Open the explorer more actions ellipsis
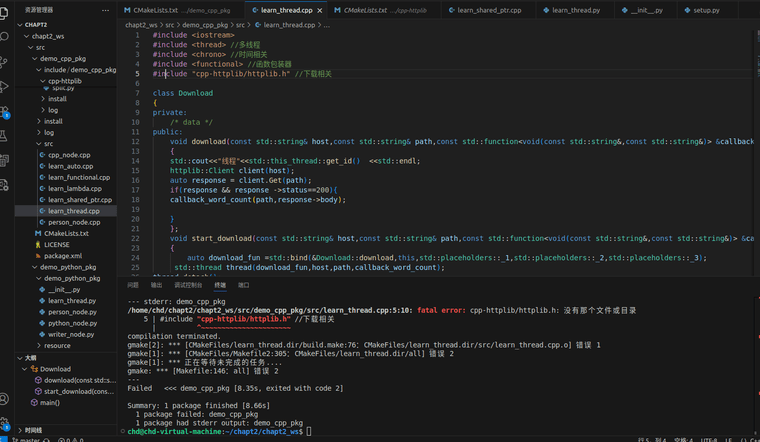This screenshot has height=442, width=760. 105,10
